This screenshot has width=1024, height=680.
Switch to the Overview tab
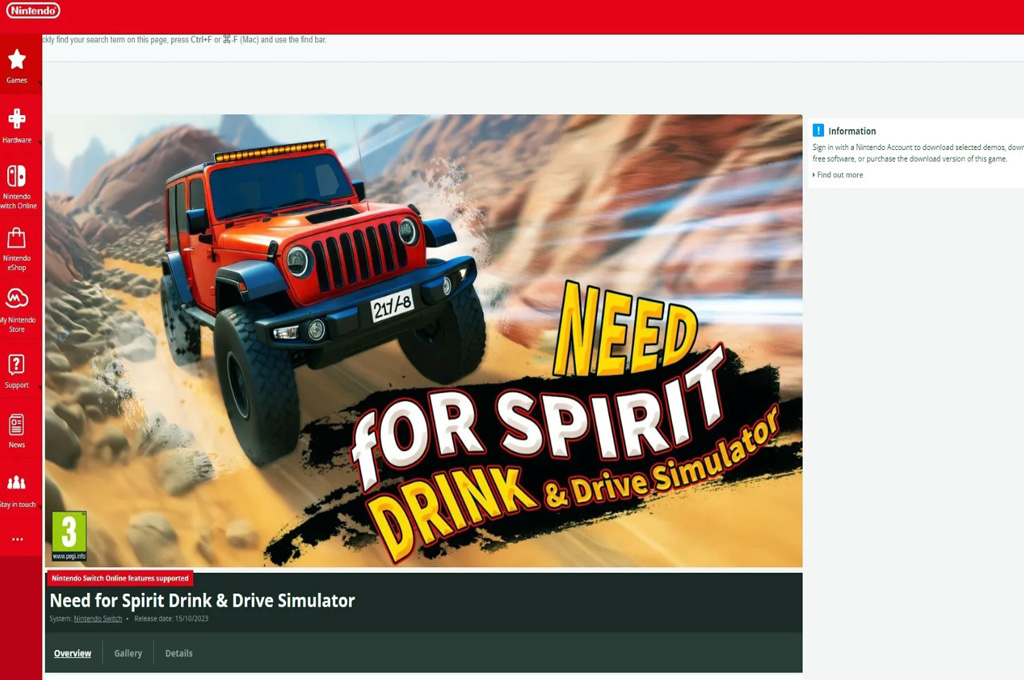tap(72, 653)
